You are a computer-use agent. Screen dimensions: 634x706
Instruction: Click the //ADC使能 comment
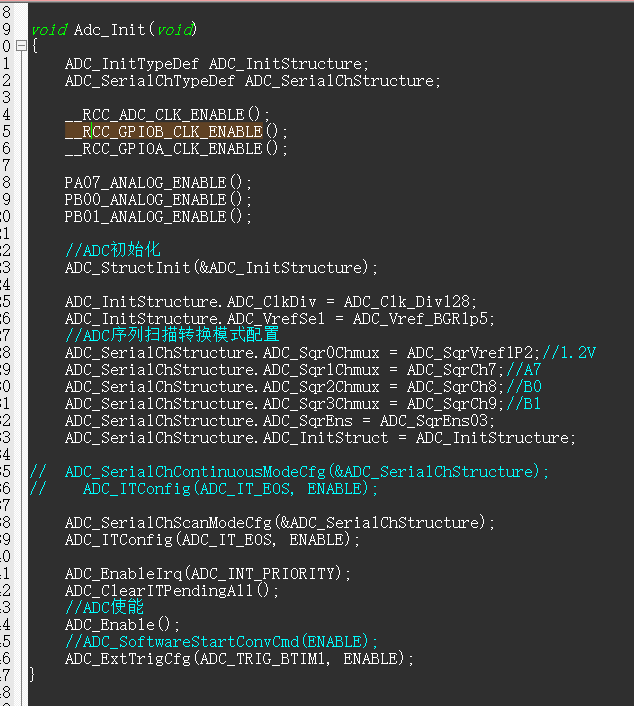click(104, 607)
